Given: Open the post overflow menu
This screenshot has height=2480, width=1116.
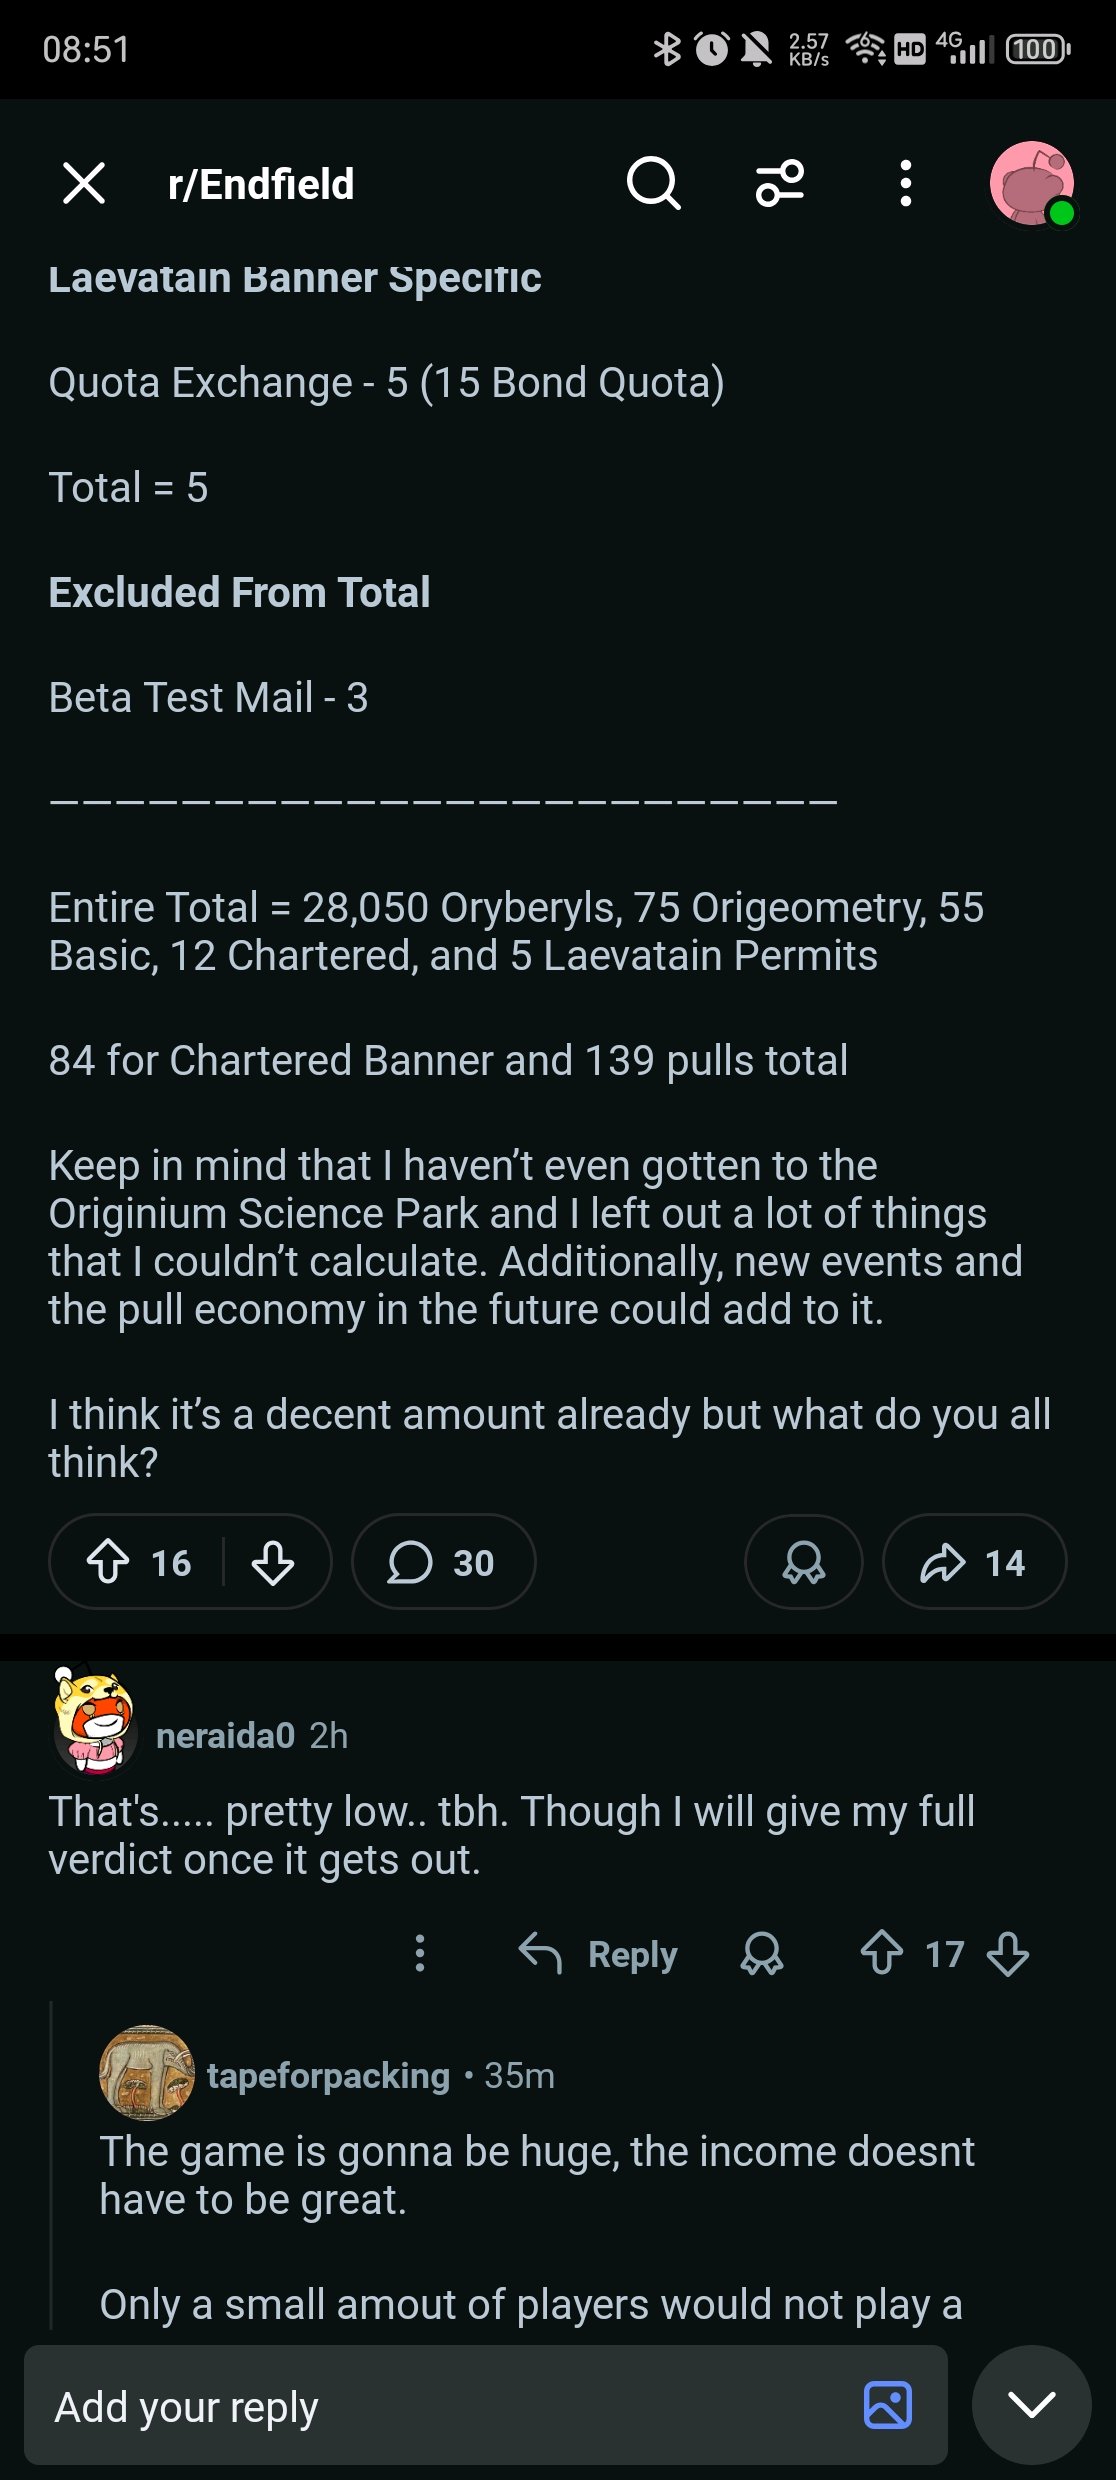Looking at the screenshot, I should pos(905,184).
